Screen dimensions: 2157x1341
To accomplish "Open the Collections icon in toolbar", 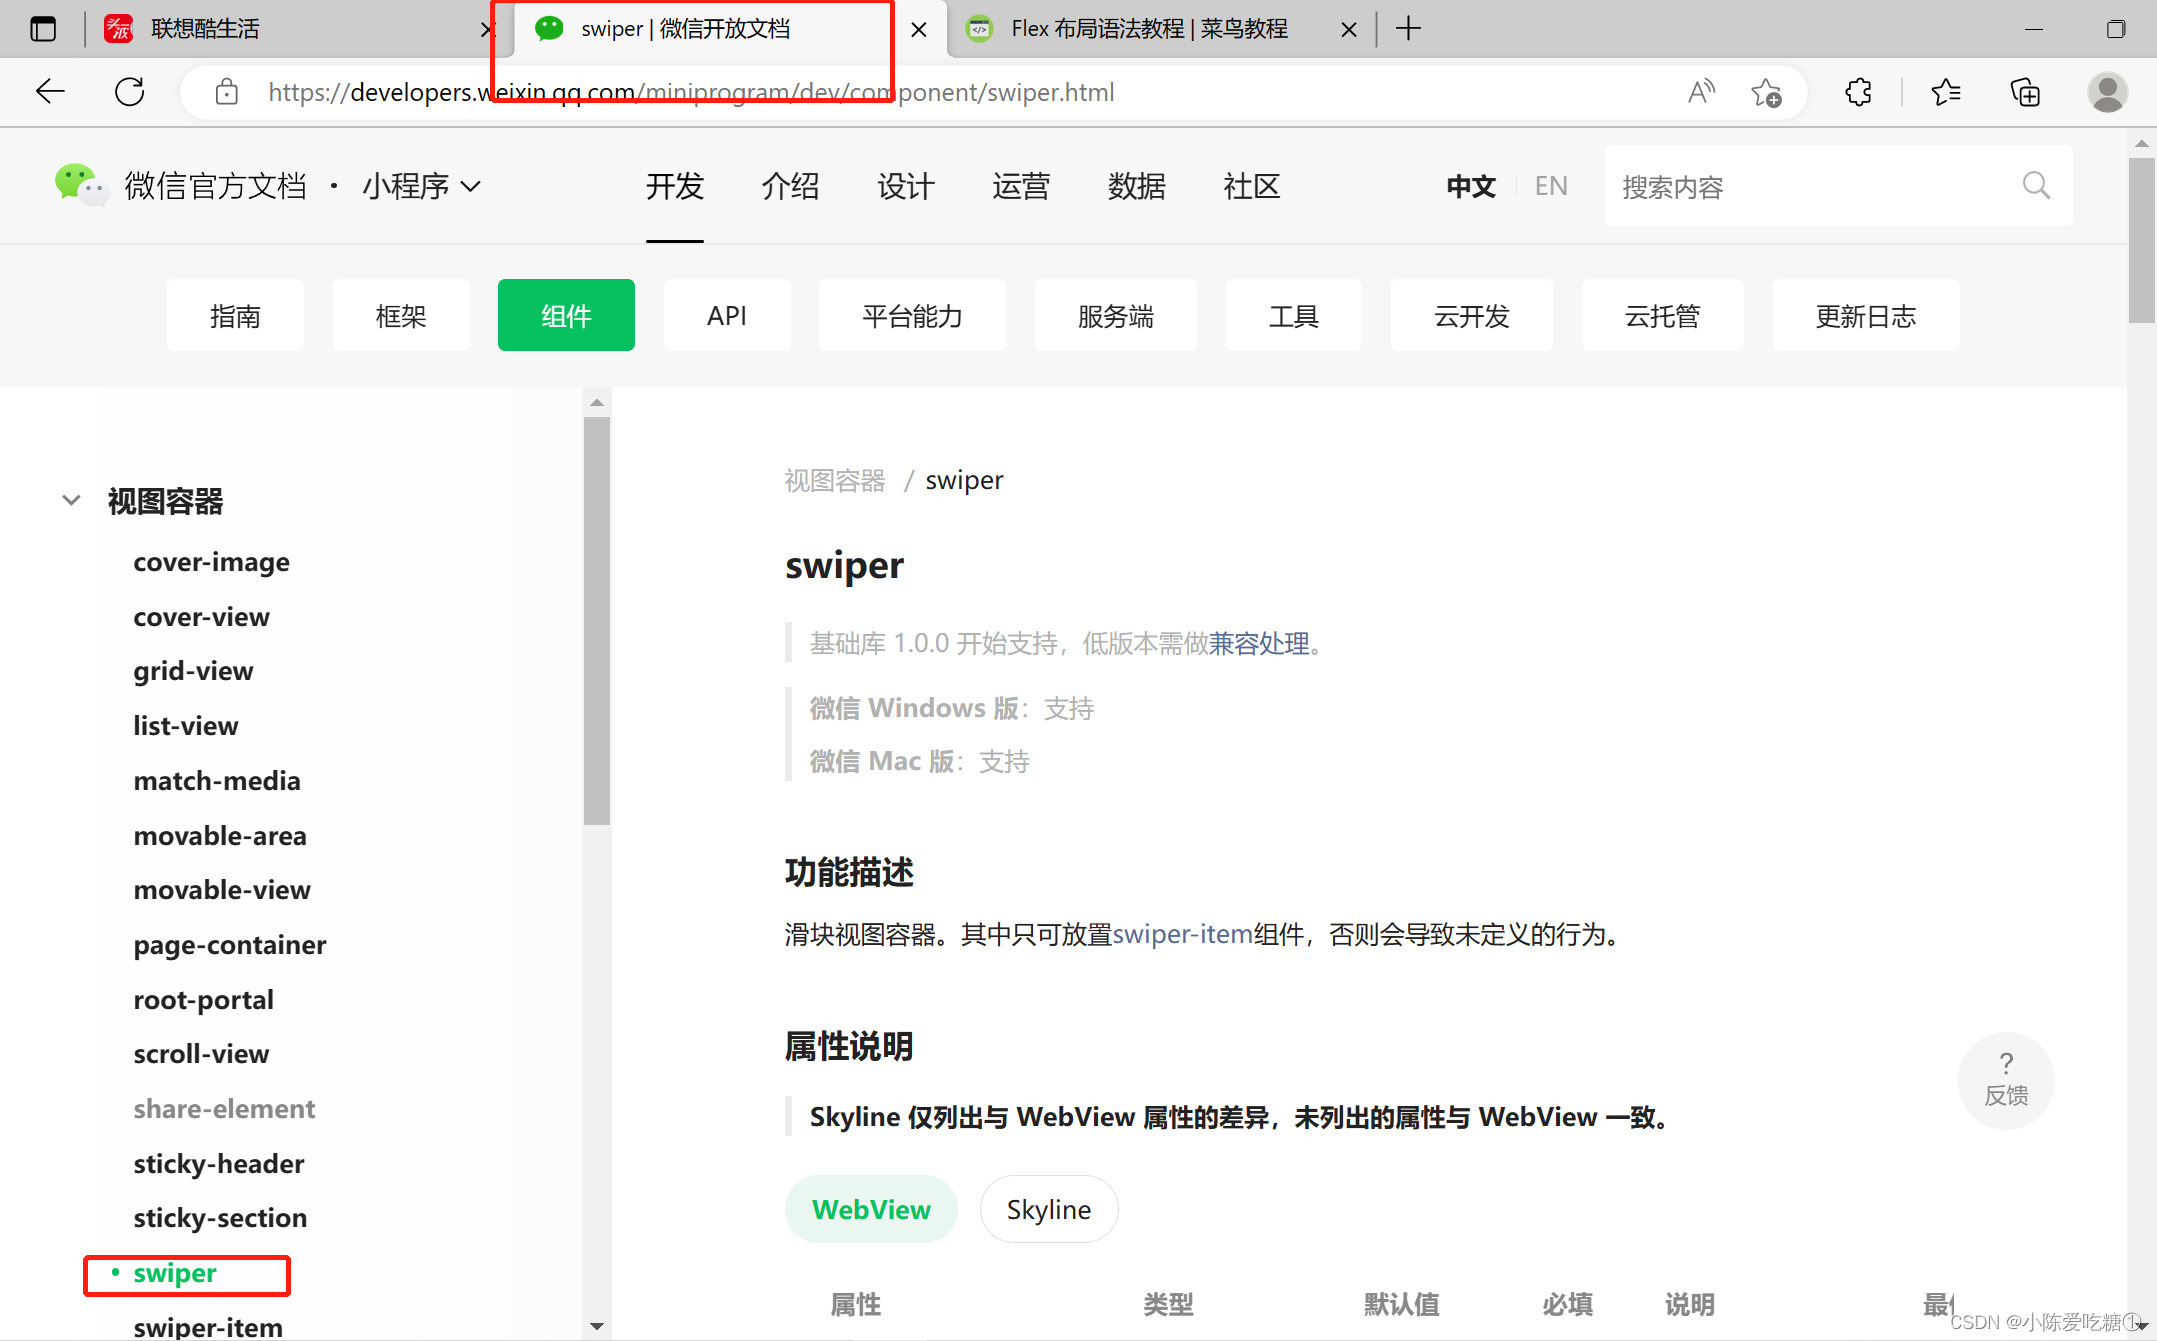I will tap(2025, 92).
